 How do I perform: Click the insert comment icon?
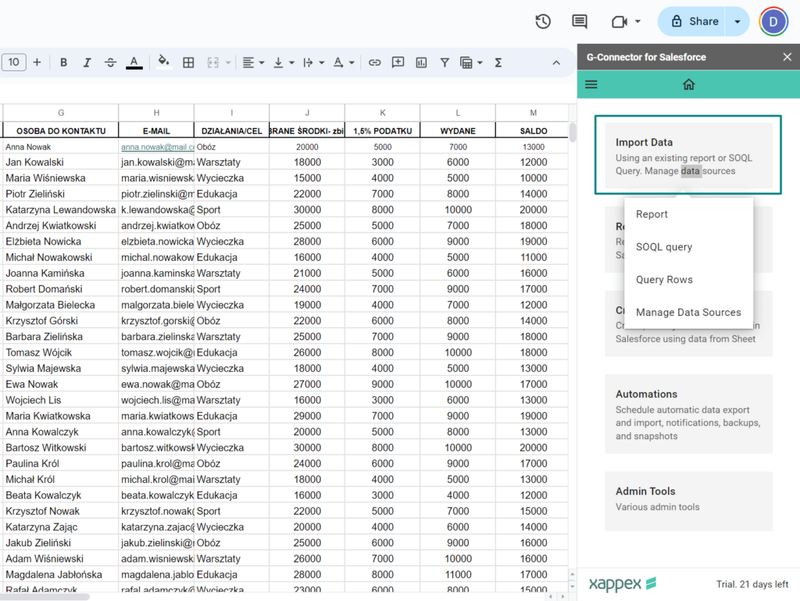pyautogui.click(x=398, y=62)
